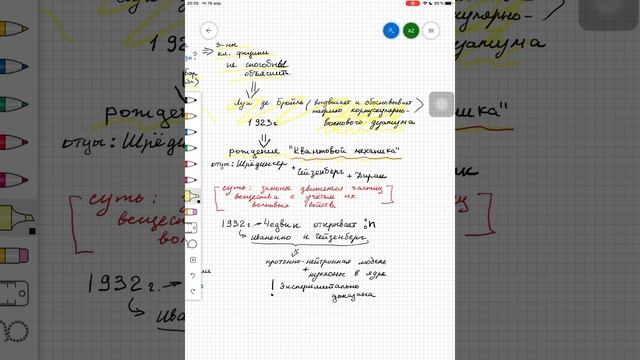Tap the handwritten "1932г" line
The width and height of the screenshot is (640, 360).
pos(299,224)
